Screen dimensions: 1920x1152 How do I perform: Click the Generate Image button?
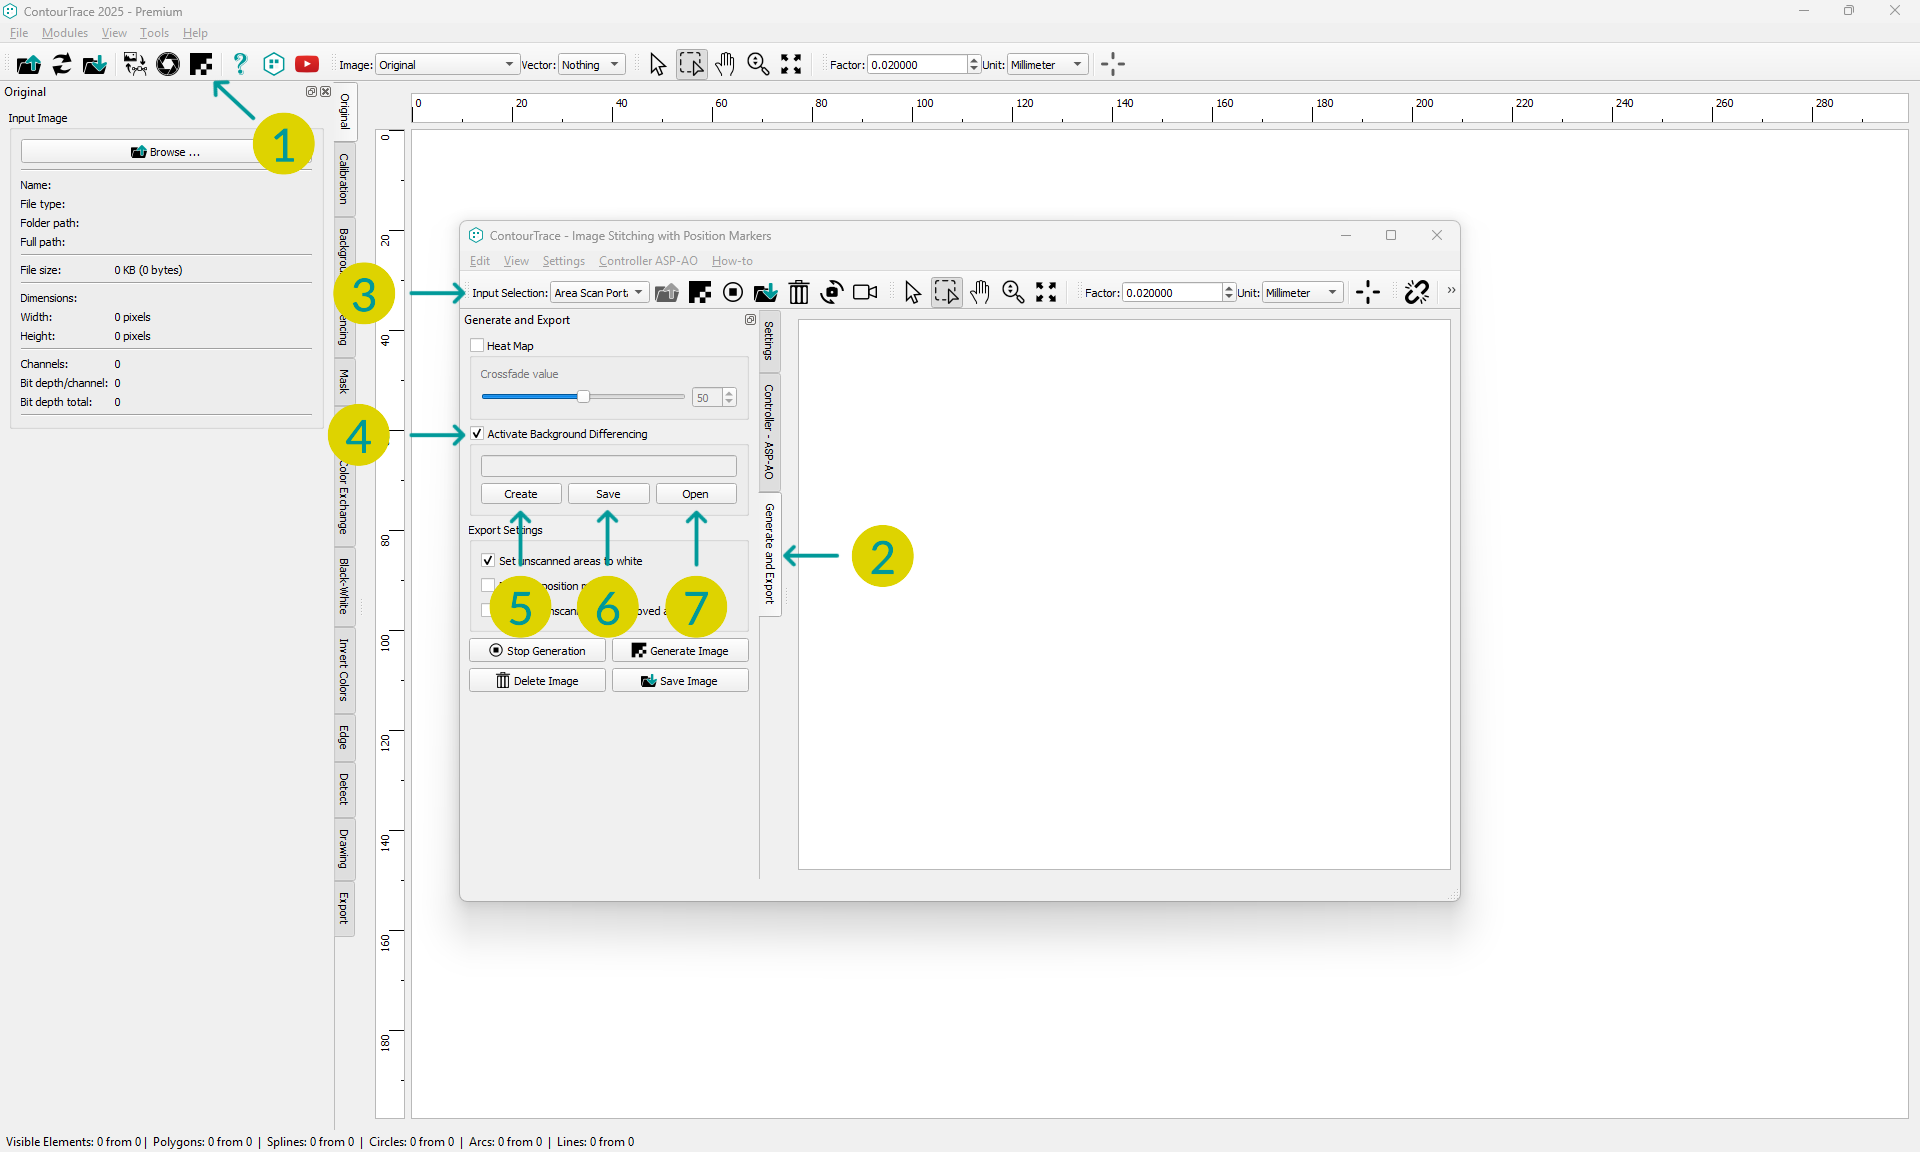680,650
